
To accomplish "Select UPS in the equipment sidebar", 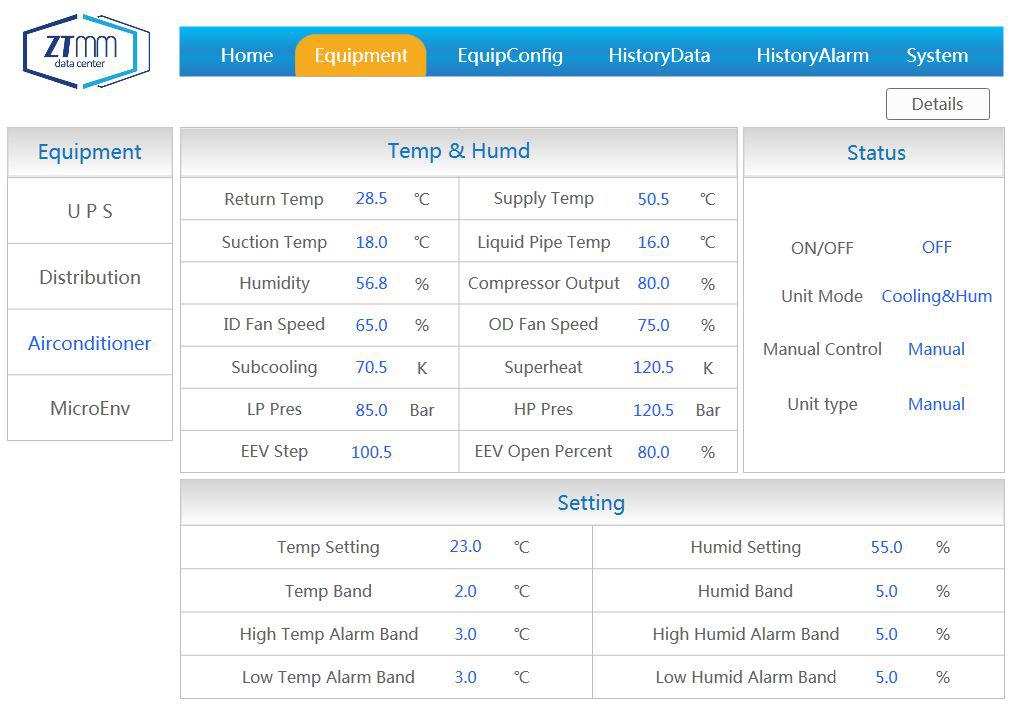I will [x=90, y=211].
